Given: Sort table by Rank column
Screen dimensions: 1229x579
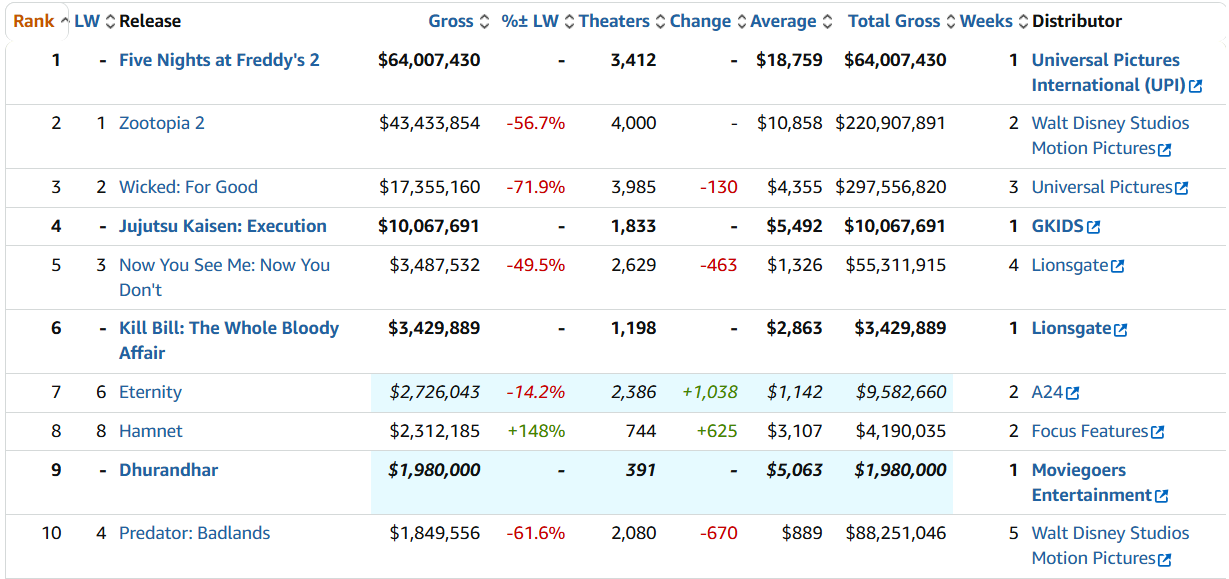Looking at the screenshot, I should tap(34, 21).
